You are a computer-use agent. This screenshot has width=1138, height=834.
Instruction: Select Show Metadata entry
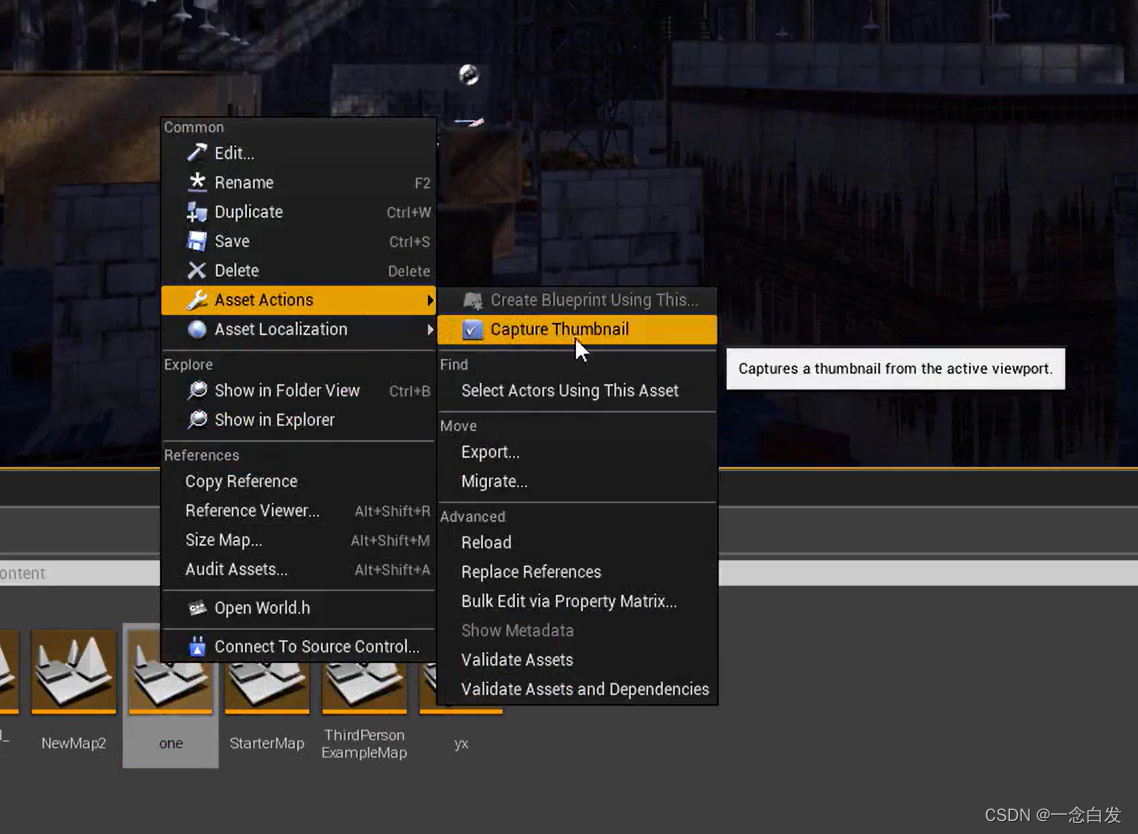click(x=577, y=630)
